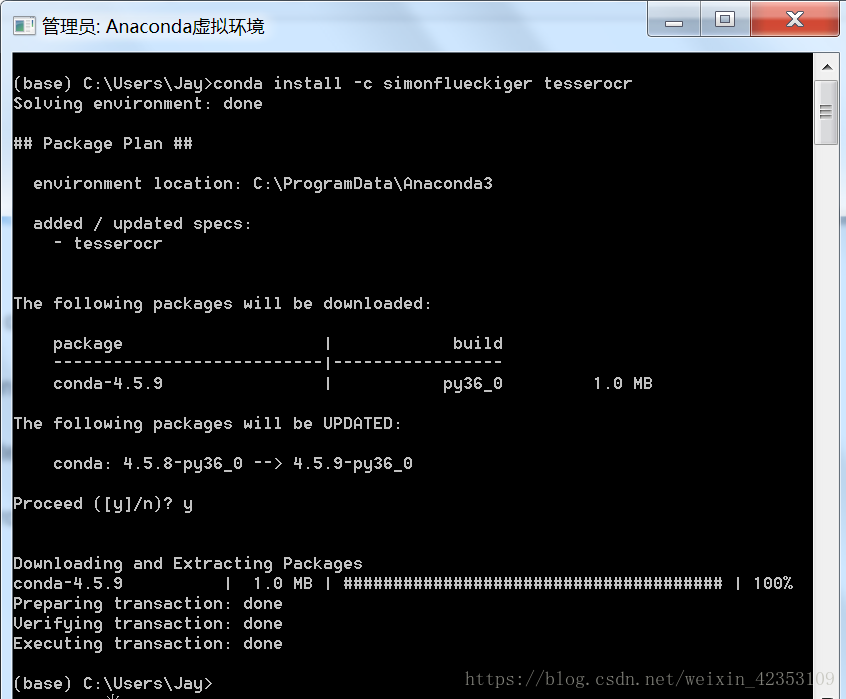Click the 'build' column header

pyautogui.click(x=477, y=343)
